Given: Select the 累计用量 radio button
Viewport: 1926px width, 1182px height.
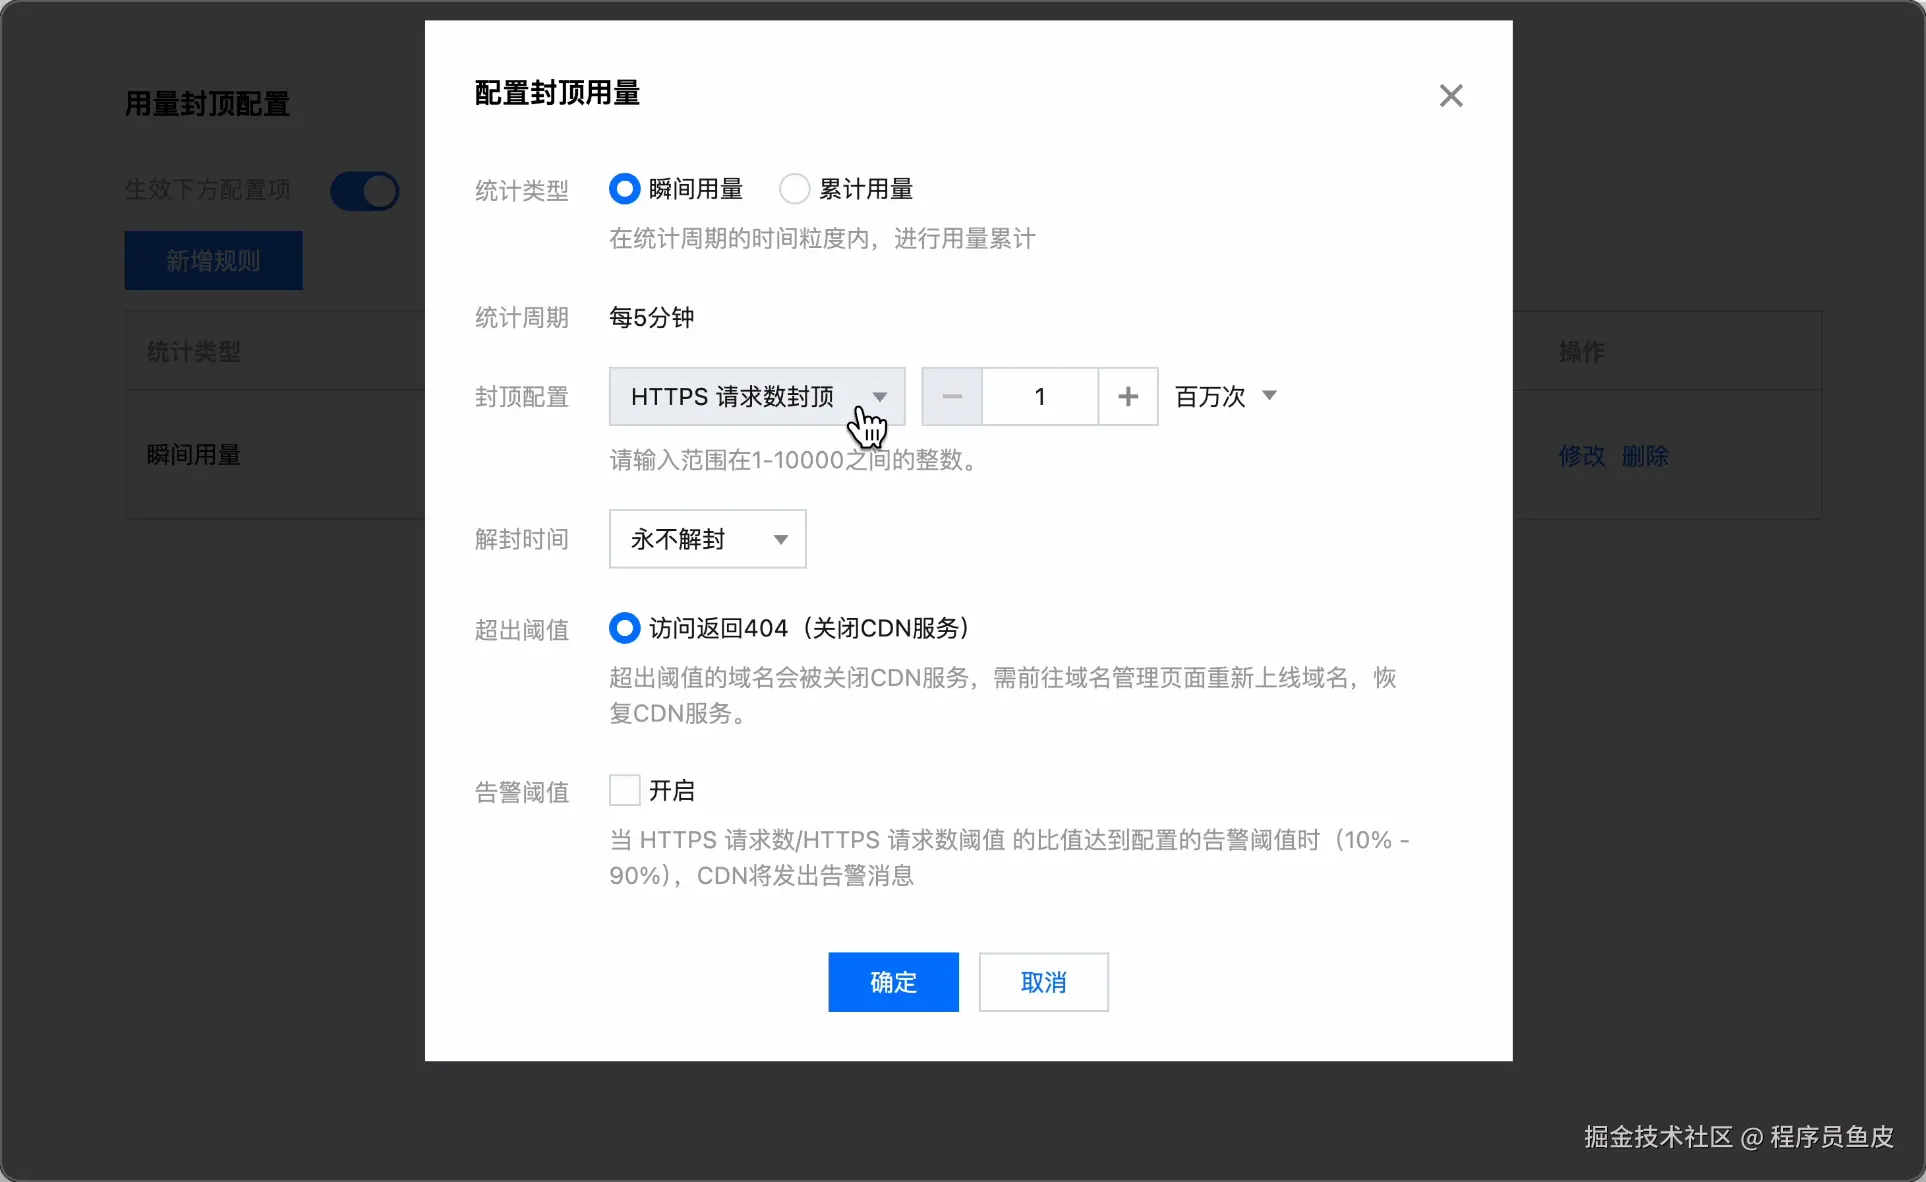Looking at the screenshot, I should click(795, 189).
